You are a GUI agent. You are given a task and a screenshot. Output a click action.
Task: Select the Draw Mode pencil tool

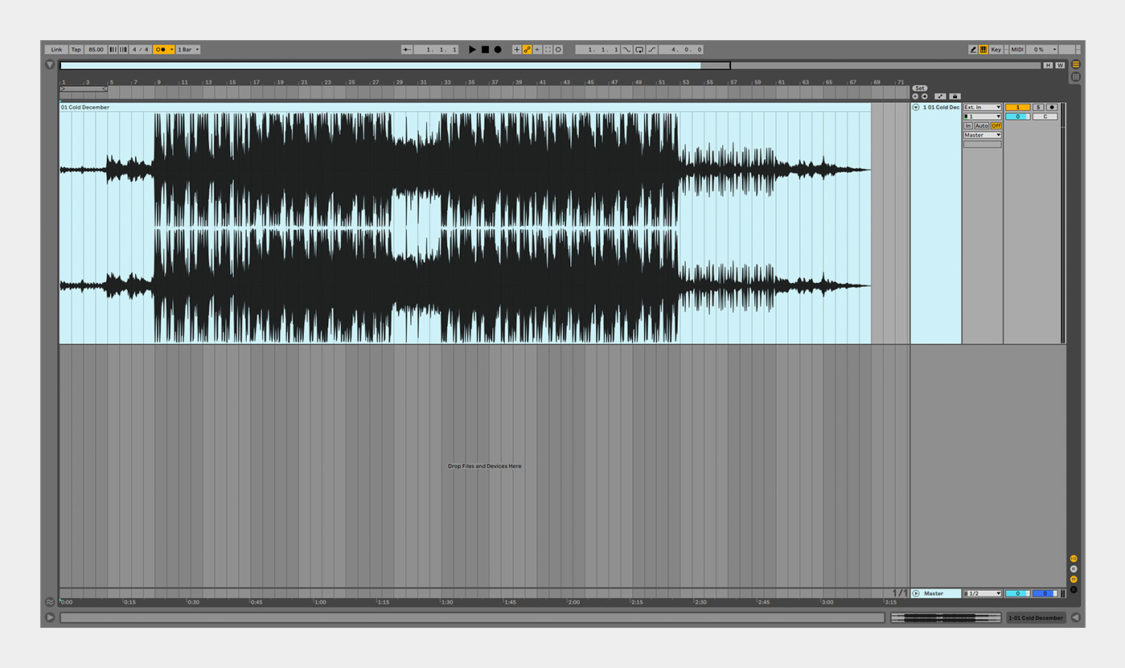click(x=973, y=49)
